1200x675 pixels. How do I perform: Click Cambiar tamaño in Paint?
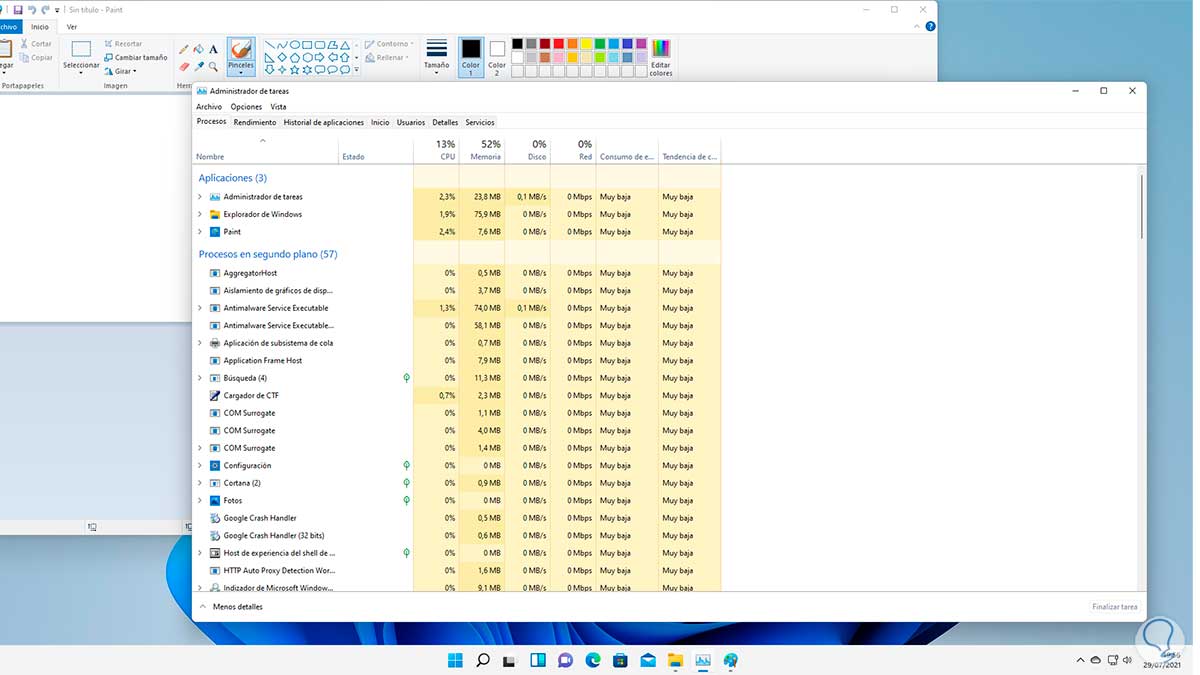[135, 58]
